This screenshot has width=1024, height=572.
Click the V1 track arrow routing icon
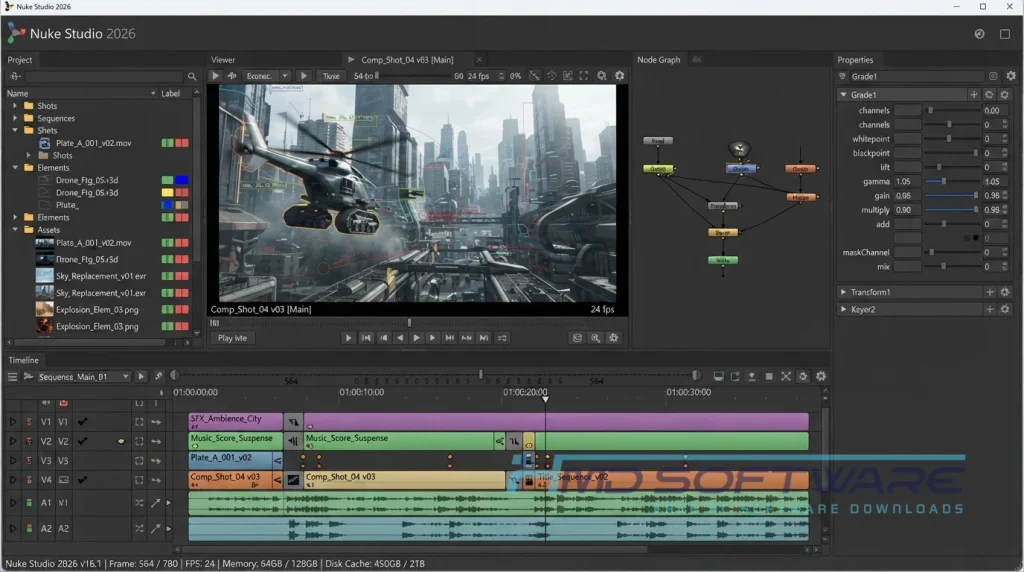point(156,422)
